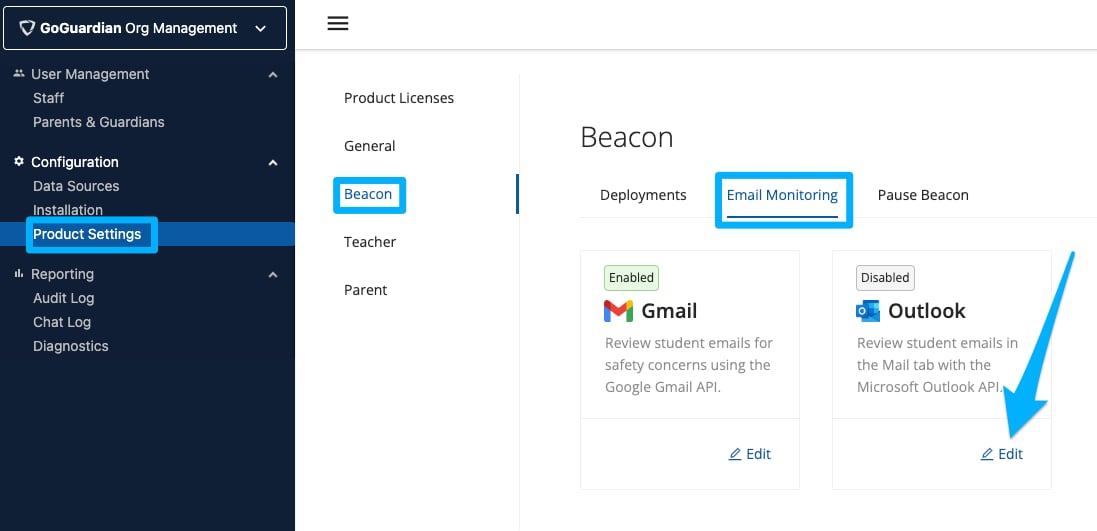Screen dimensions: 1097x531
Task: Open Parents & Guardians page
Action: click(99, 122)
